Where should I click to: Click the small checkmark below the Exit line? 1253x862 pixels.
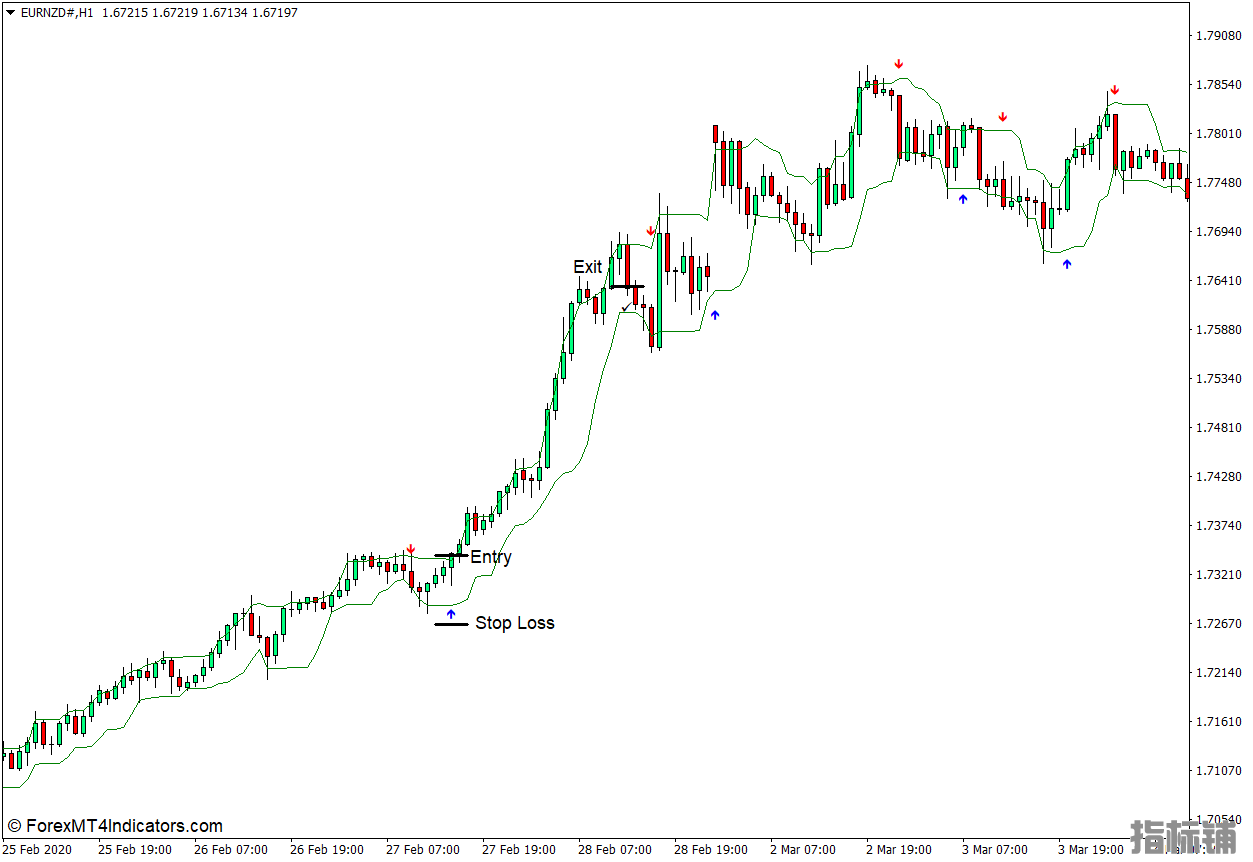click(x=626, y=306)
